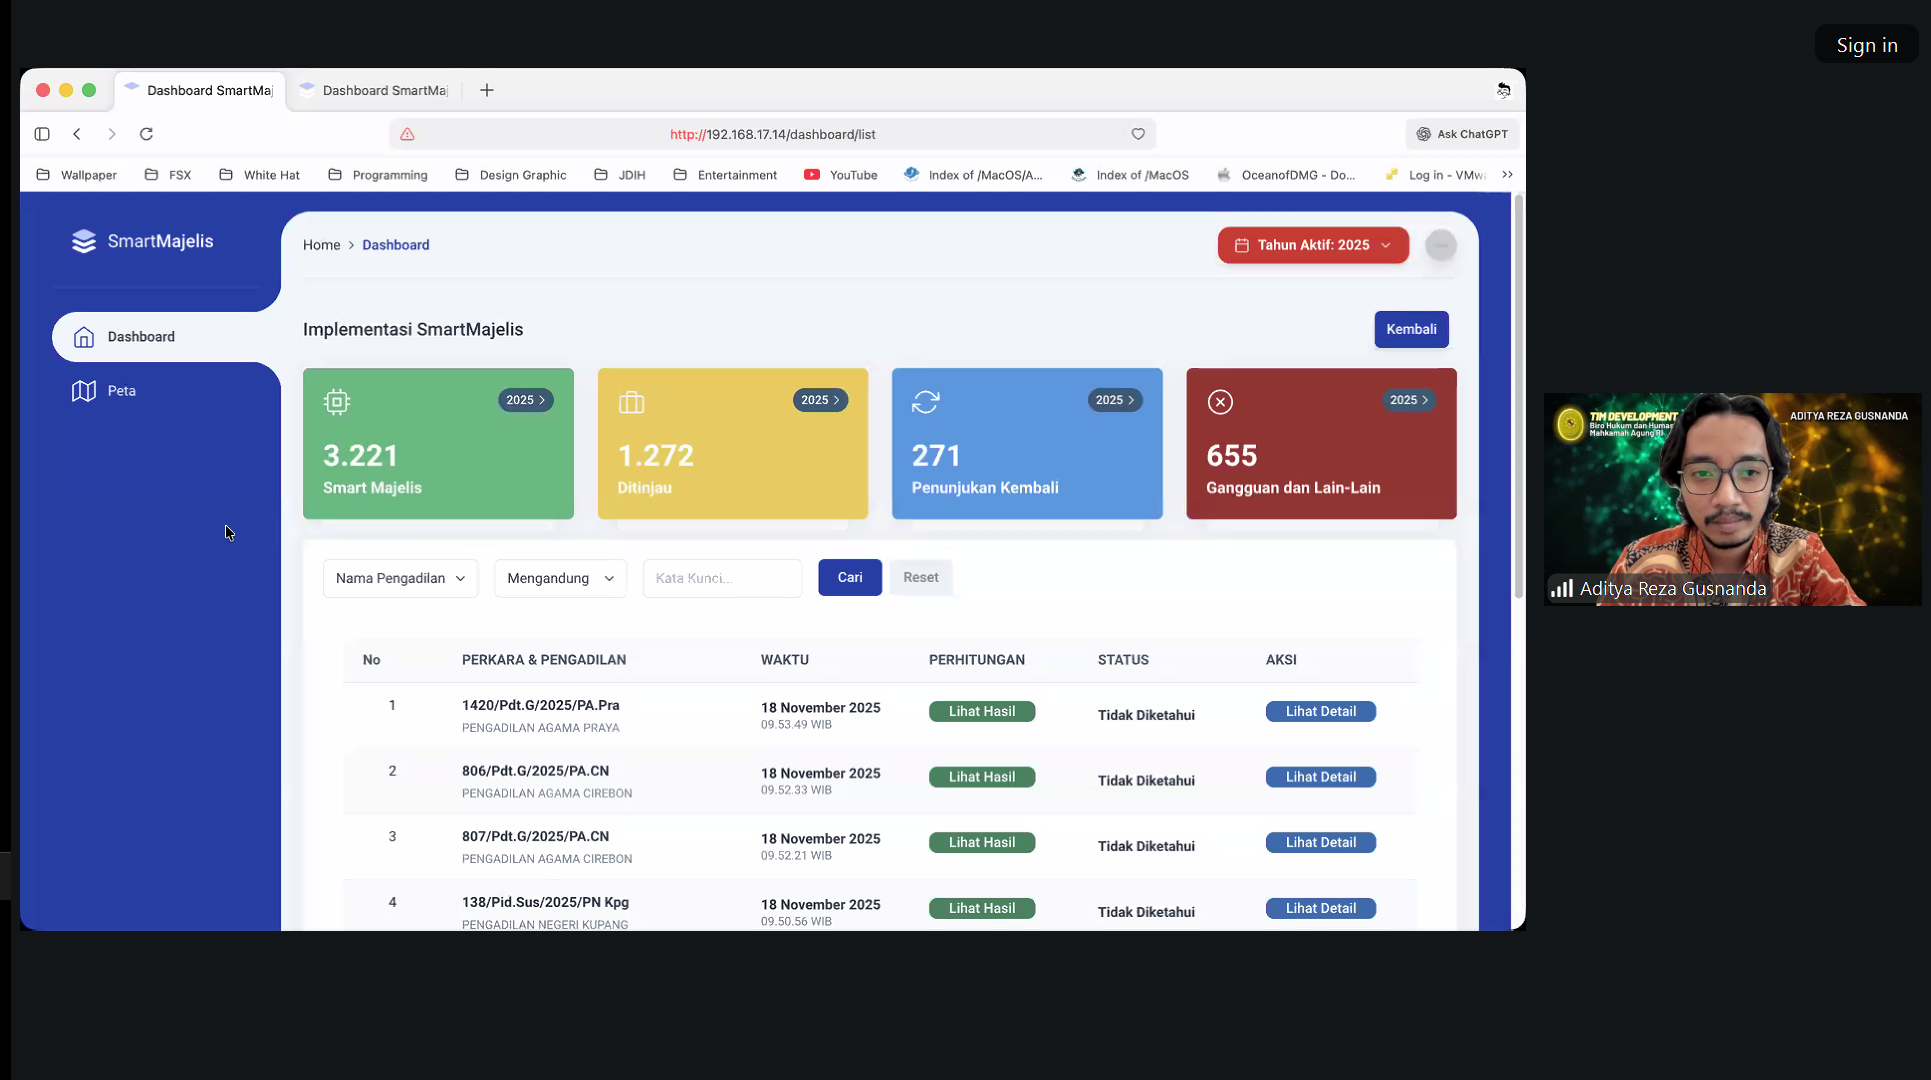This screenshot has width=1931, height=1080.
Task: Click the heart bookmark icon in address bar
Action: 1138,134
